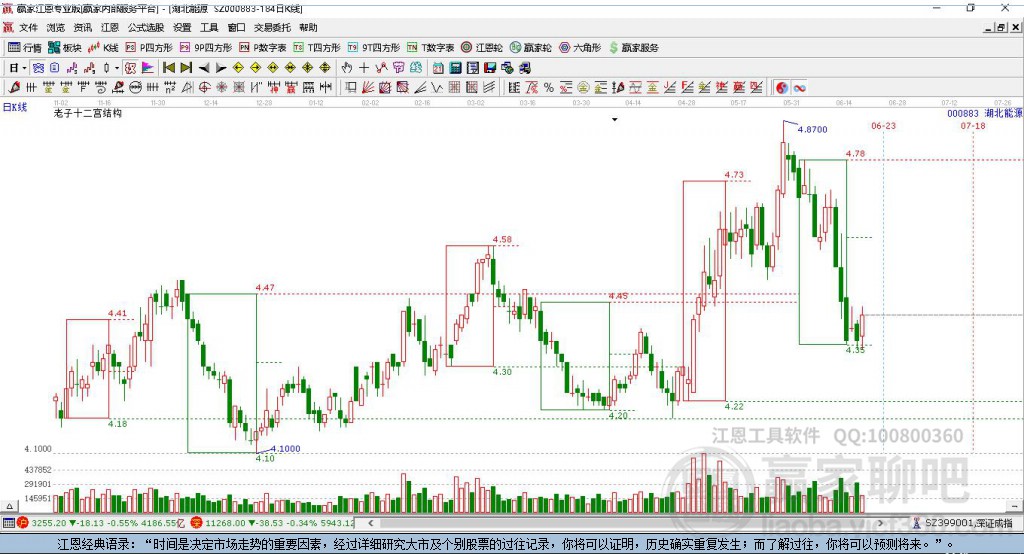
Task: Toggle the highlighted 权 adjustment icon
Action: pyautogui.click(x=131, y=68)
